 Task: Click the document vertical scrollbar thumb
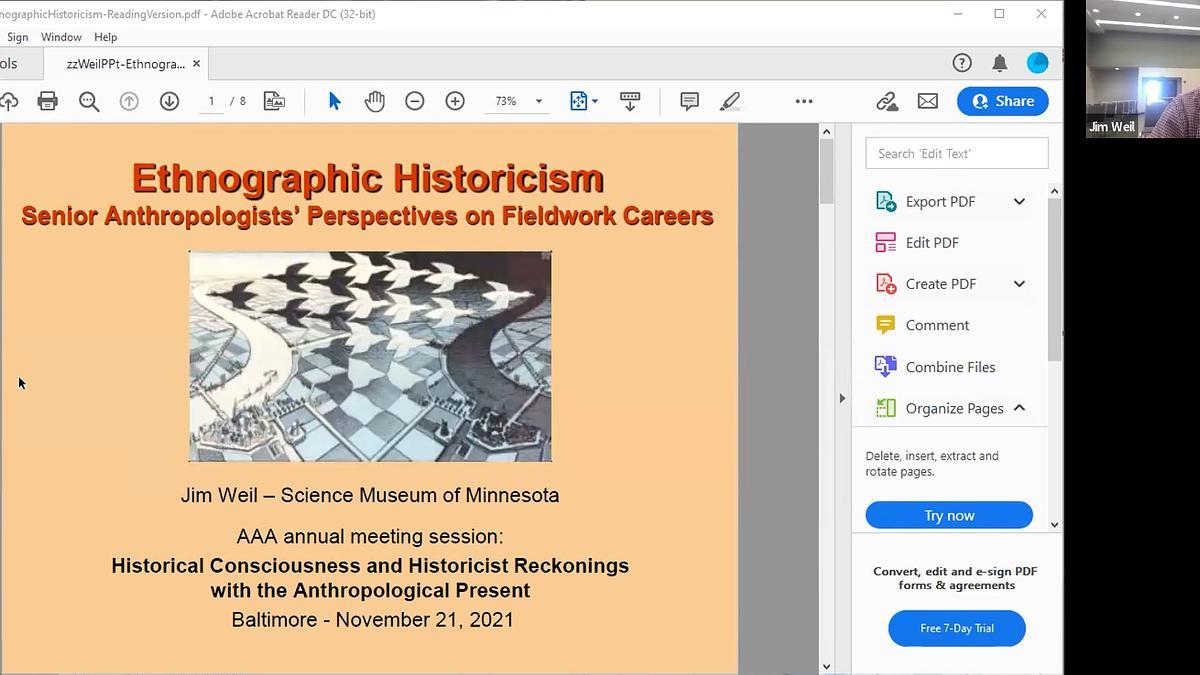coord(826,172)
